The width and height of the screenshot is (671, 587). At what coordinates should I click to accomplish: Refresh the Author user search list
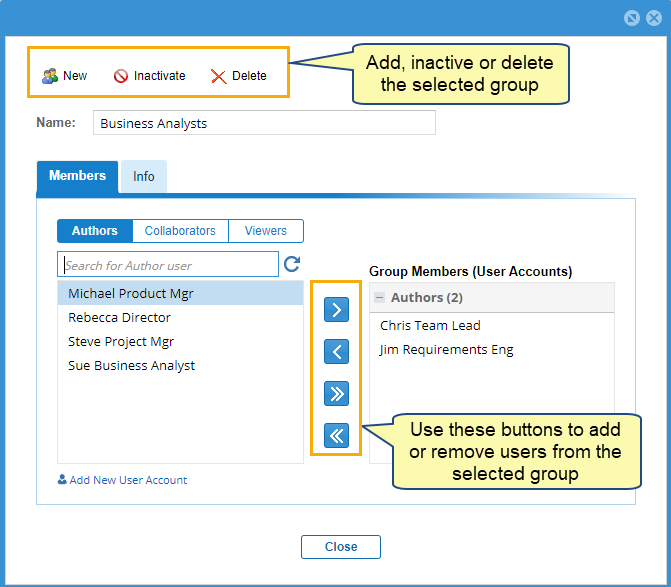(x=292, y=264)
